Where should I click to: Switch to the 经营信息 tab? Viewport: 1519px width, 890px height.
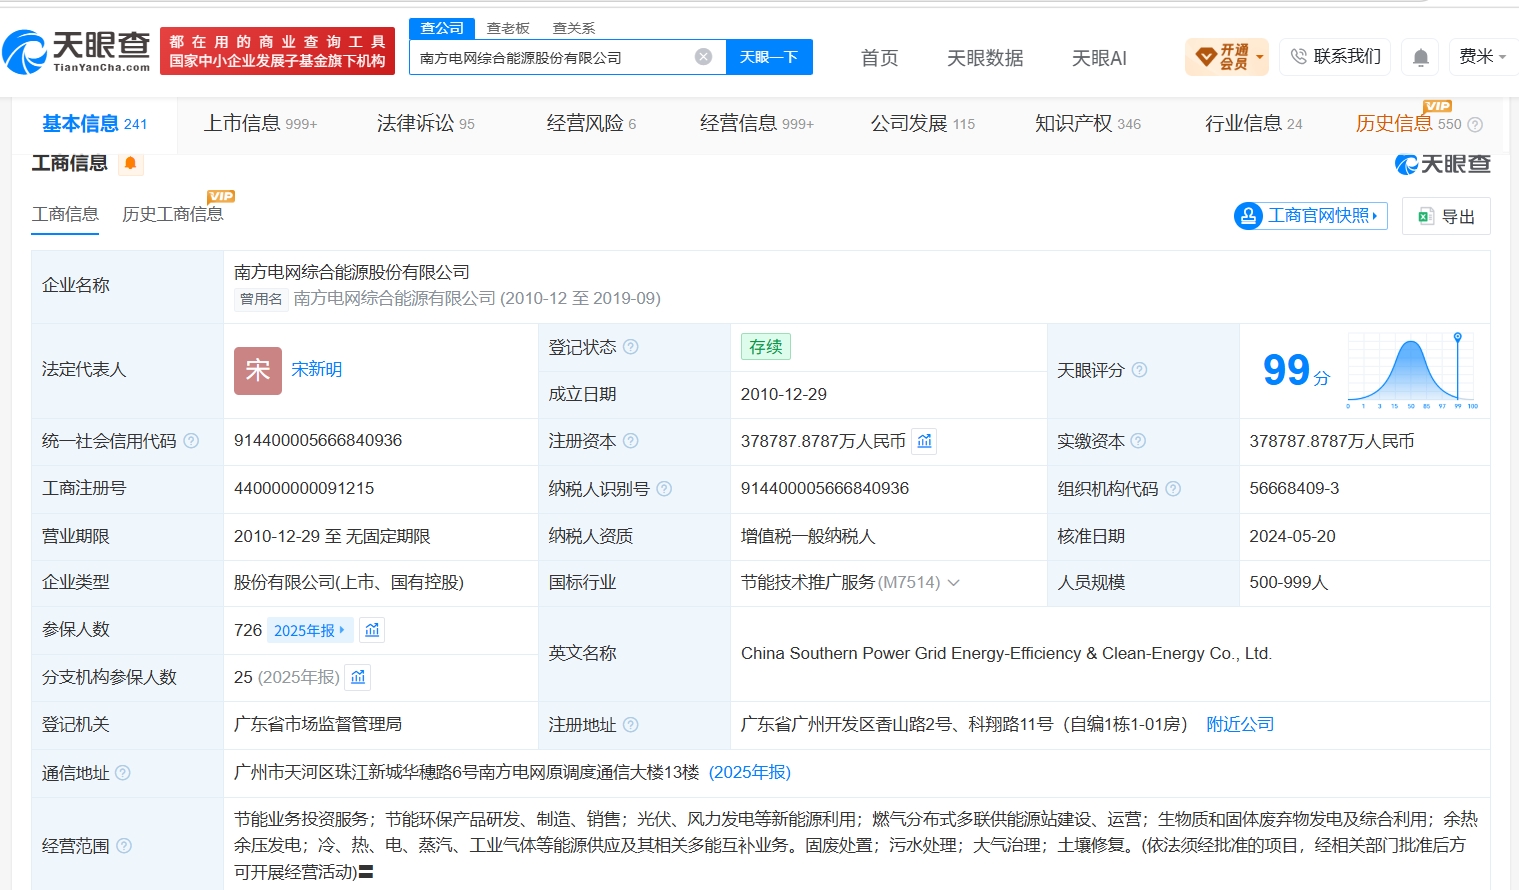tap(757, 124)
